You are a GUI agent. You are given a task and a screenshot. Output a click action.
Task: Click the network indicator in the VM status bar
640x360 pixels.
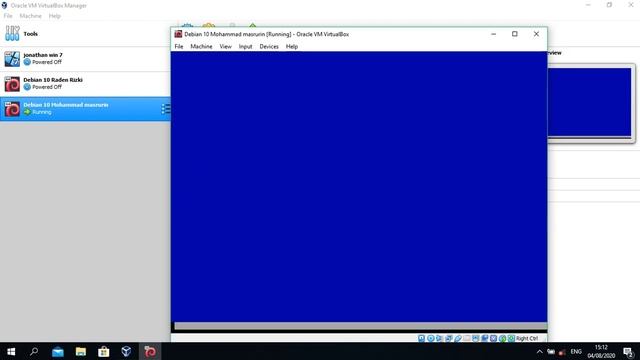coord(449,338)
